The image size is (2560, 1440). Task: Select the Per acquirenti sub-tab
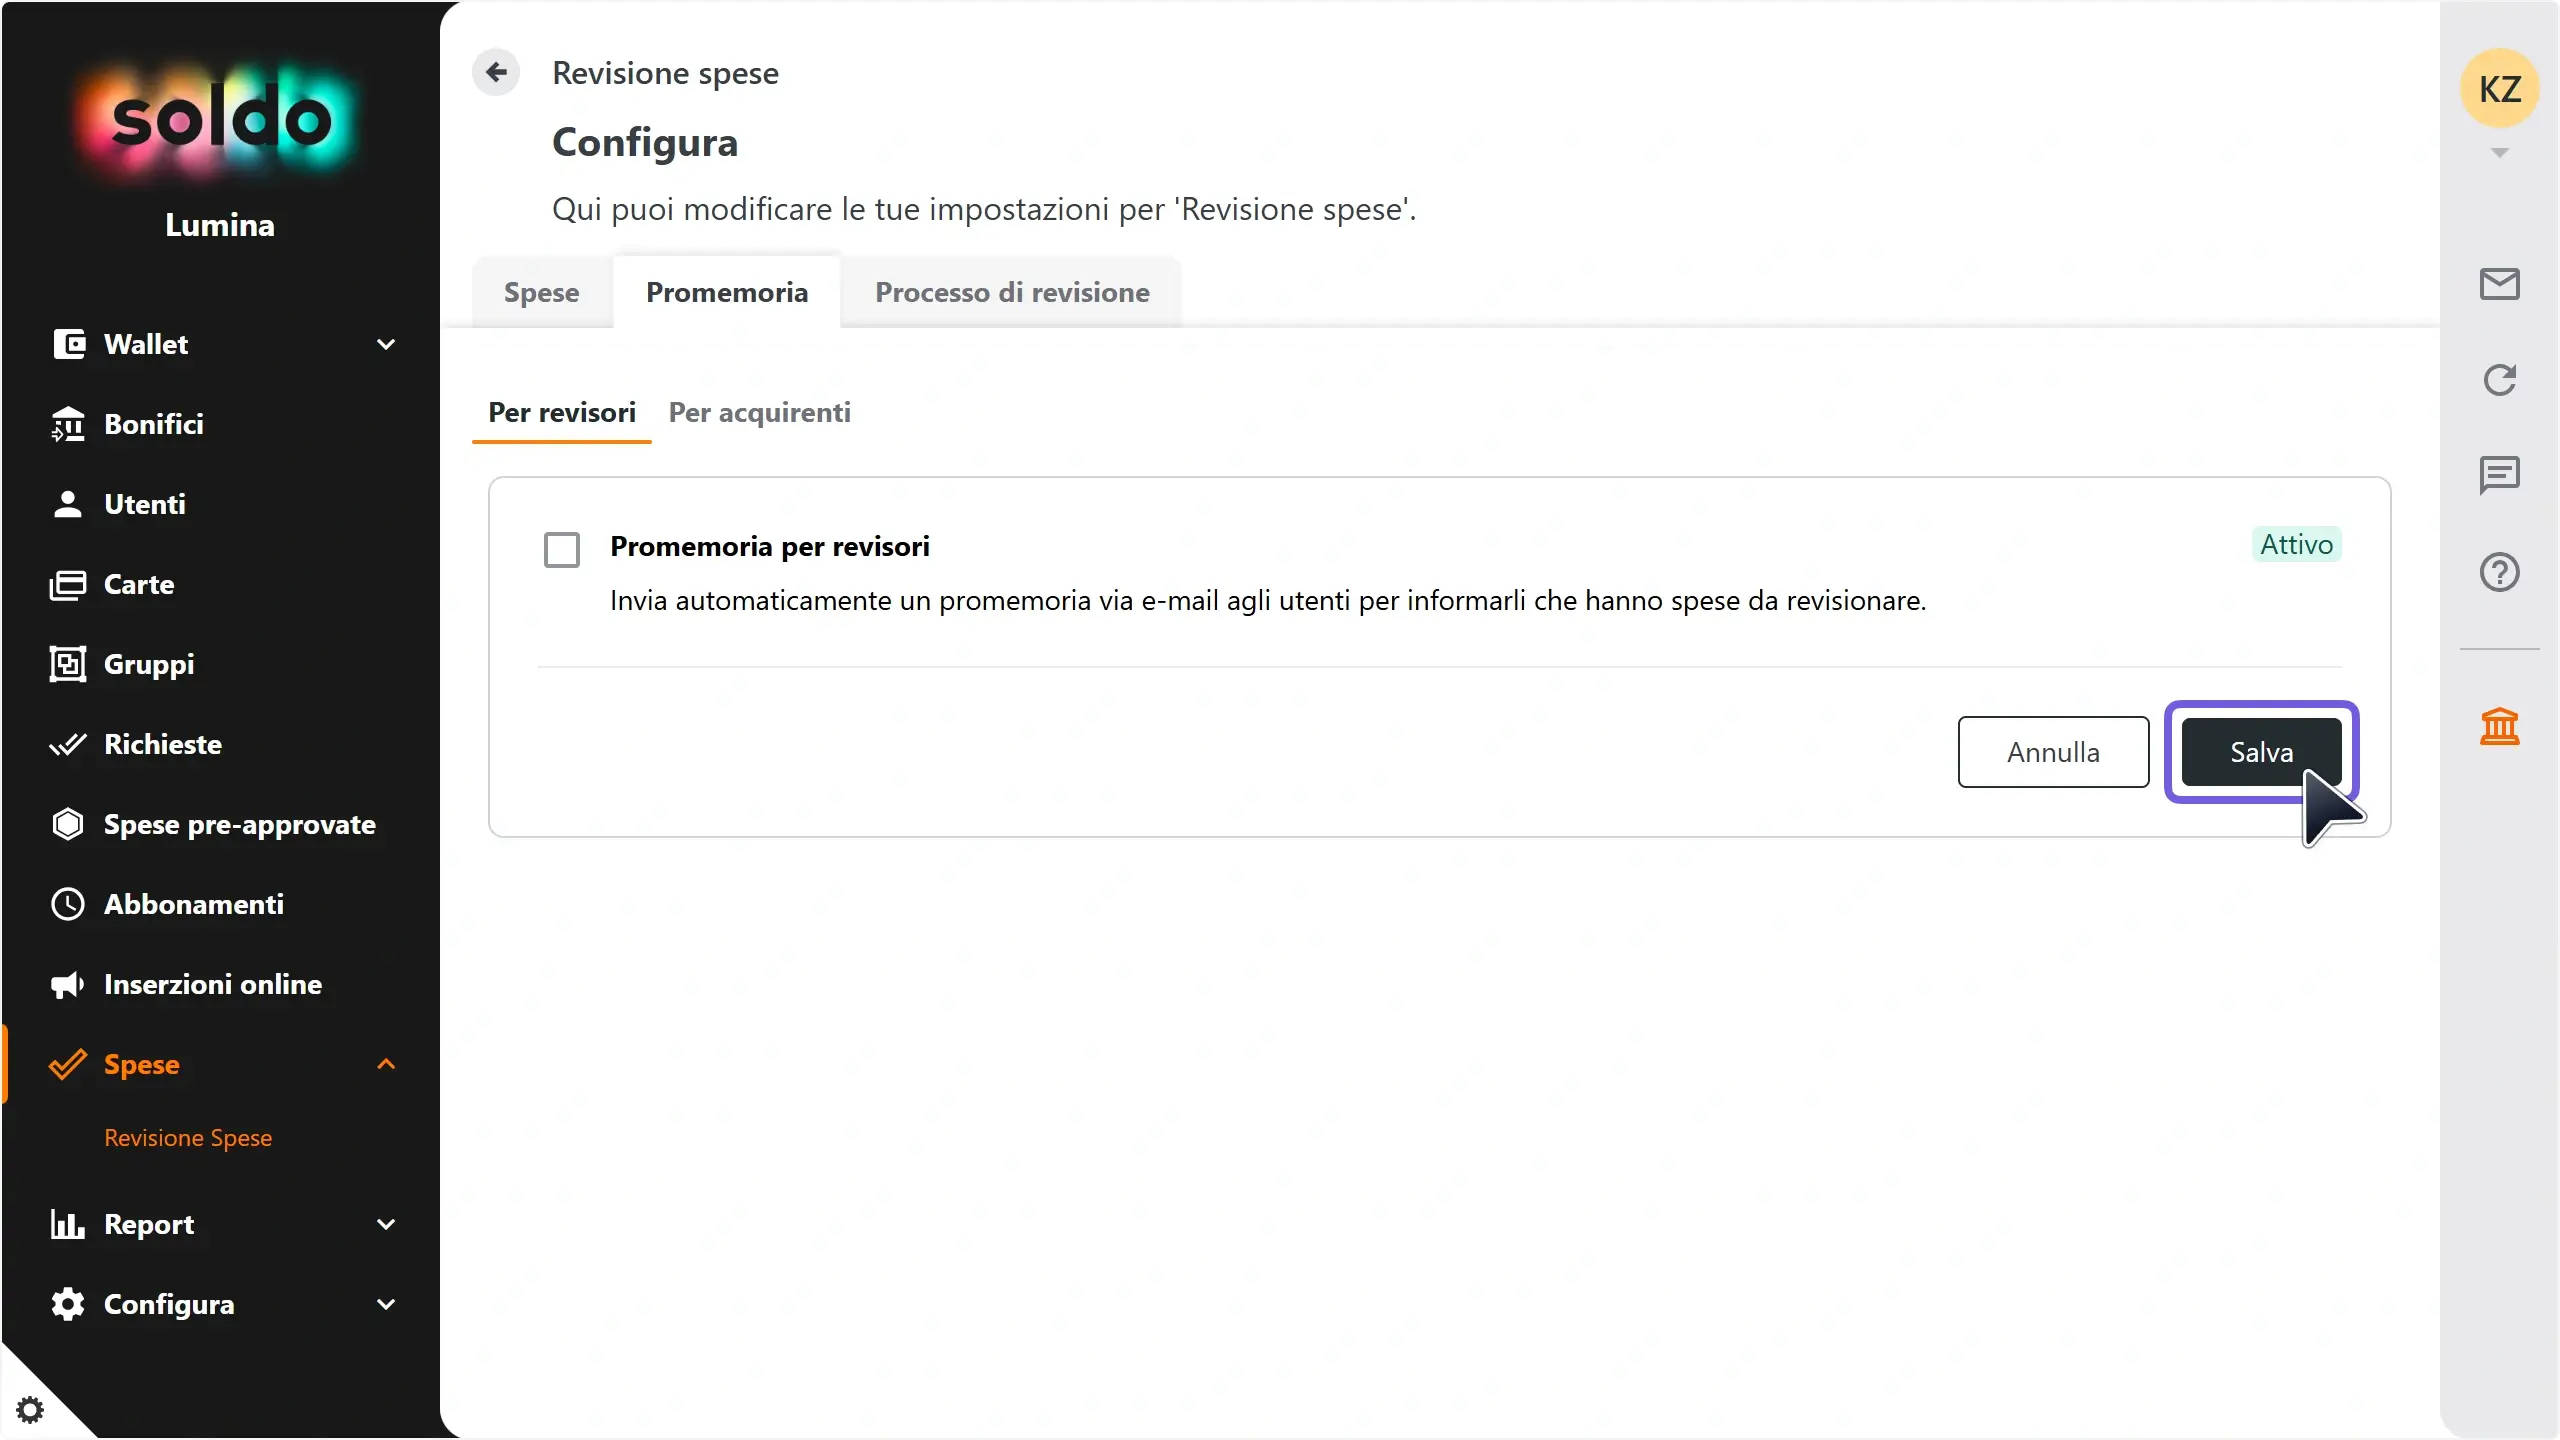click(760, 412)
